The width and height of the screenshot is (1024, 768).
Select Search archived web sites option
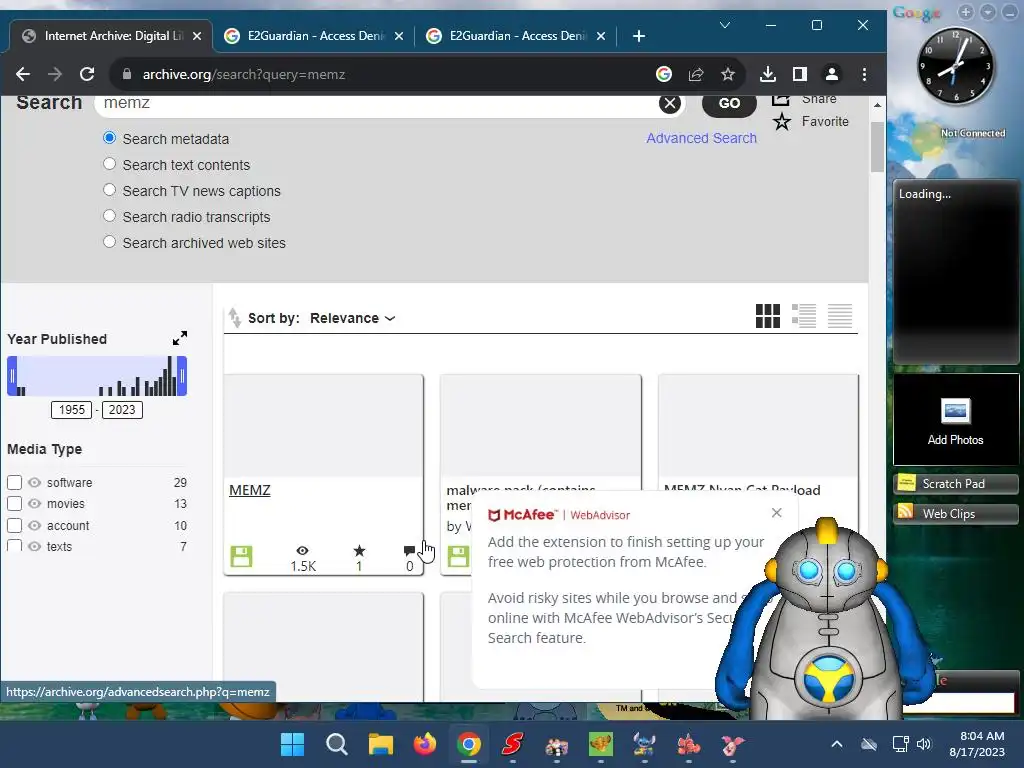pyautogui.click(x=109, y=242)
